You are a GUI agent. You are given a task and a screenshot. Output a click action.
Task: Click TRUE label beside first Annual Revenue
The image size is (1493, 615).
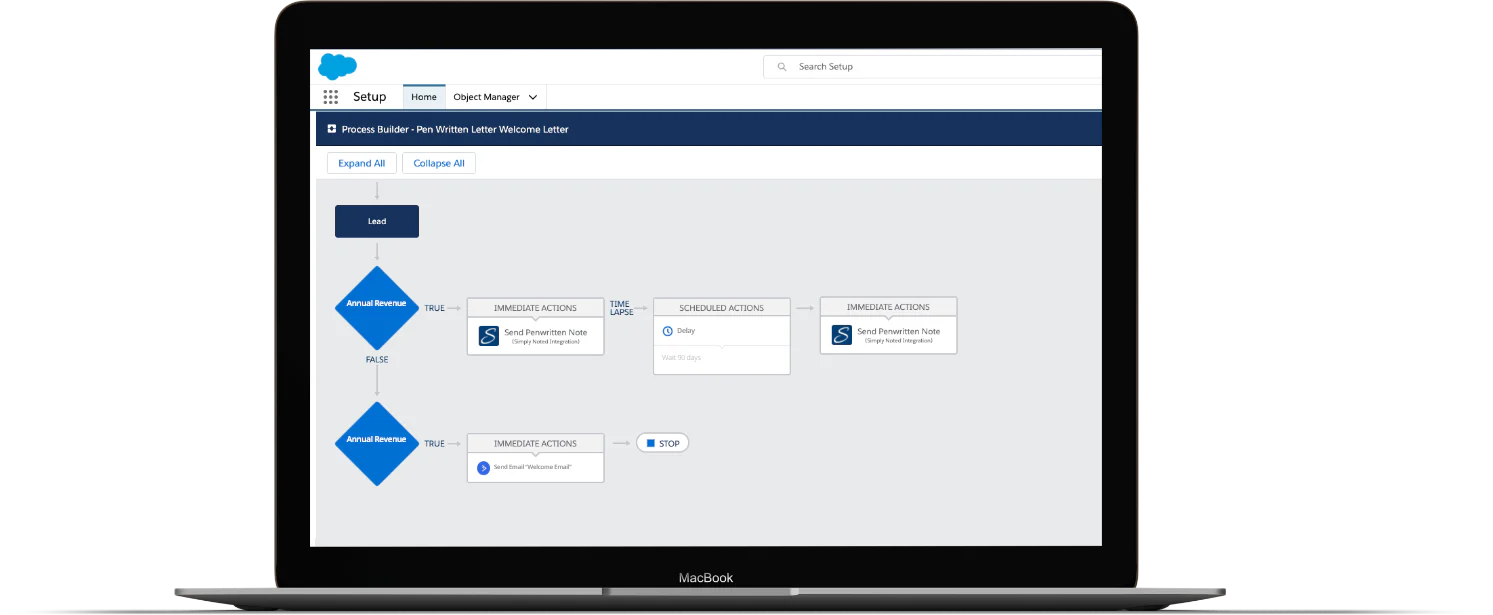pyautogui.click(x=435, y=308)
